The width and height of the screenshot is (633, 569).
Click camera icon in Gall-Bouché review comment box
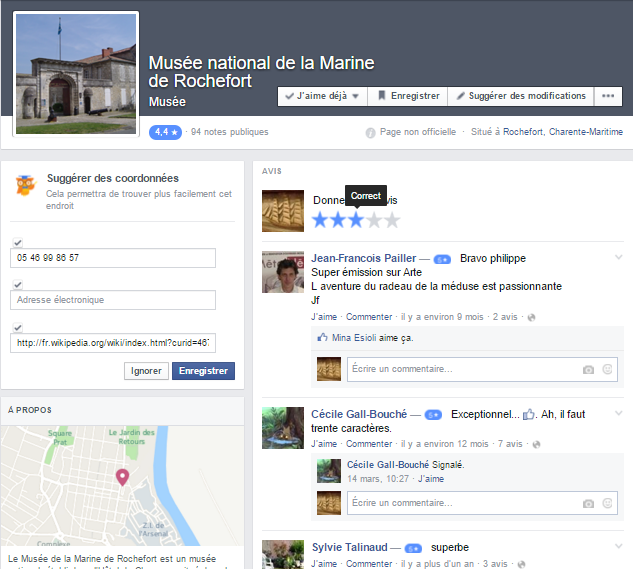pos(588,504)
